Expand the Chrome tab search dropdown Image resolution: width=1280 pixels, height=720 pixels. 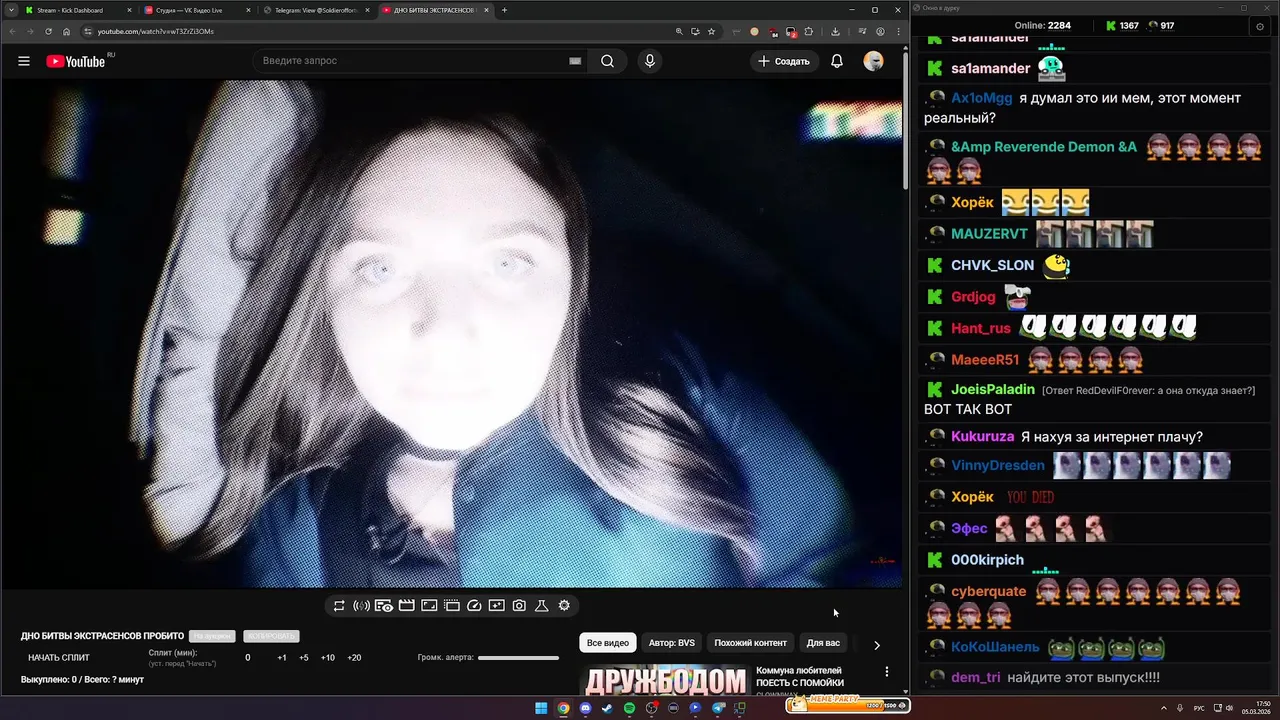point(11,10)
